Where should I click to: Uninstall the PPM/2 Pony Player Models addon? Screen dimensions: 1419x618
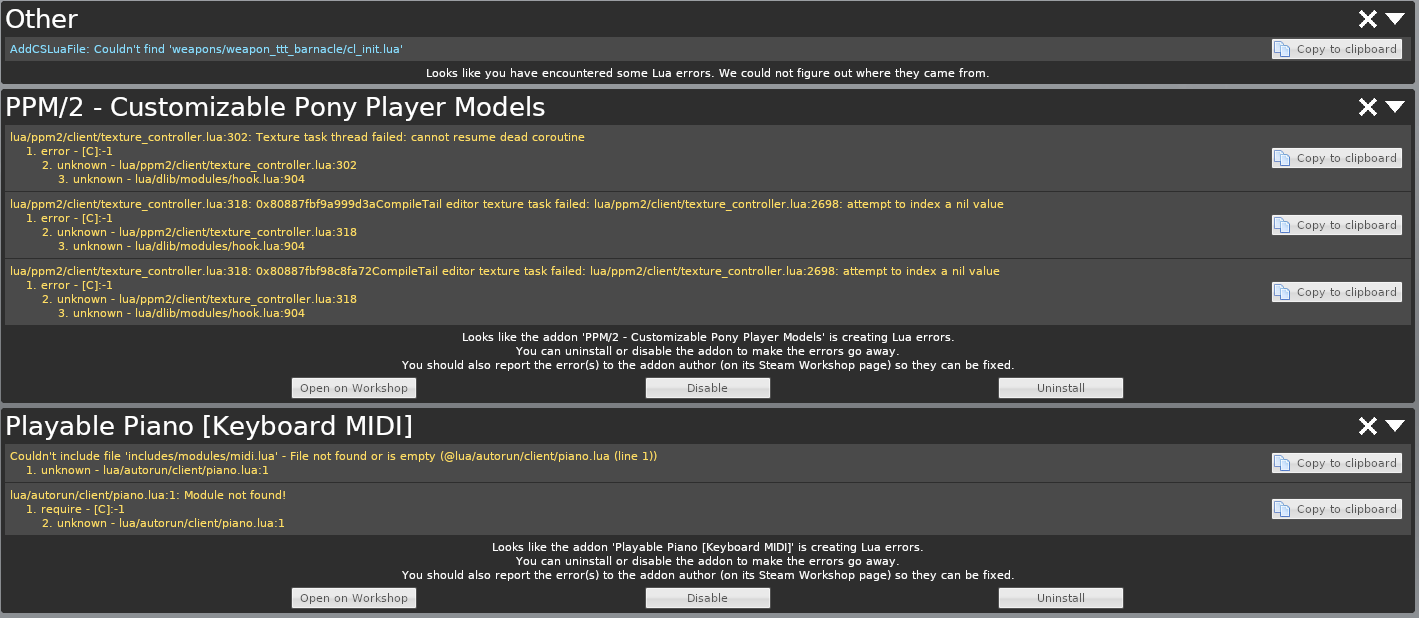1061,388
